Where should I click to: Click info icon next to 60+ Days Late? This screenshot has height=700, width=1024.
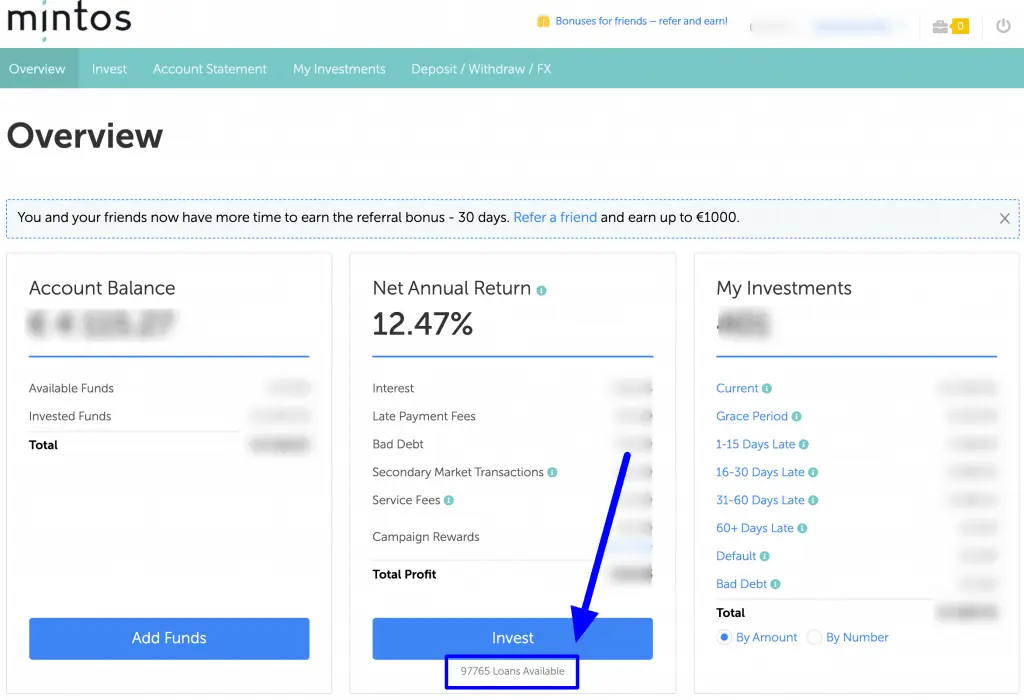coord(803,529)
